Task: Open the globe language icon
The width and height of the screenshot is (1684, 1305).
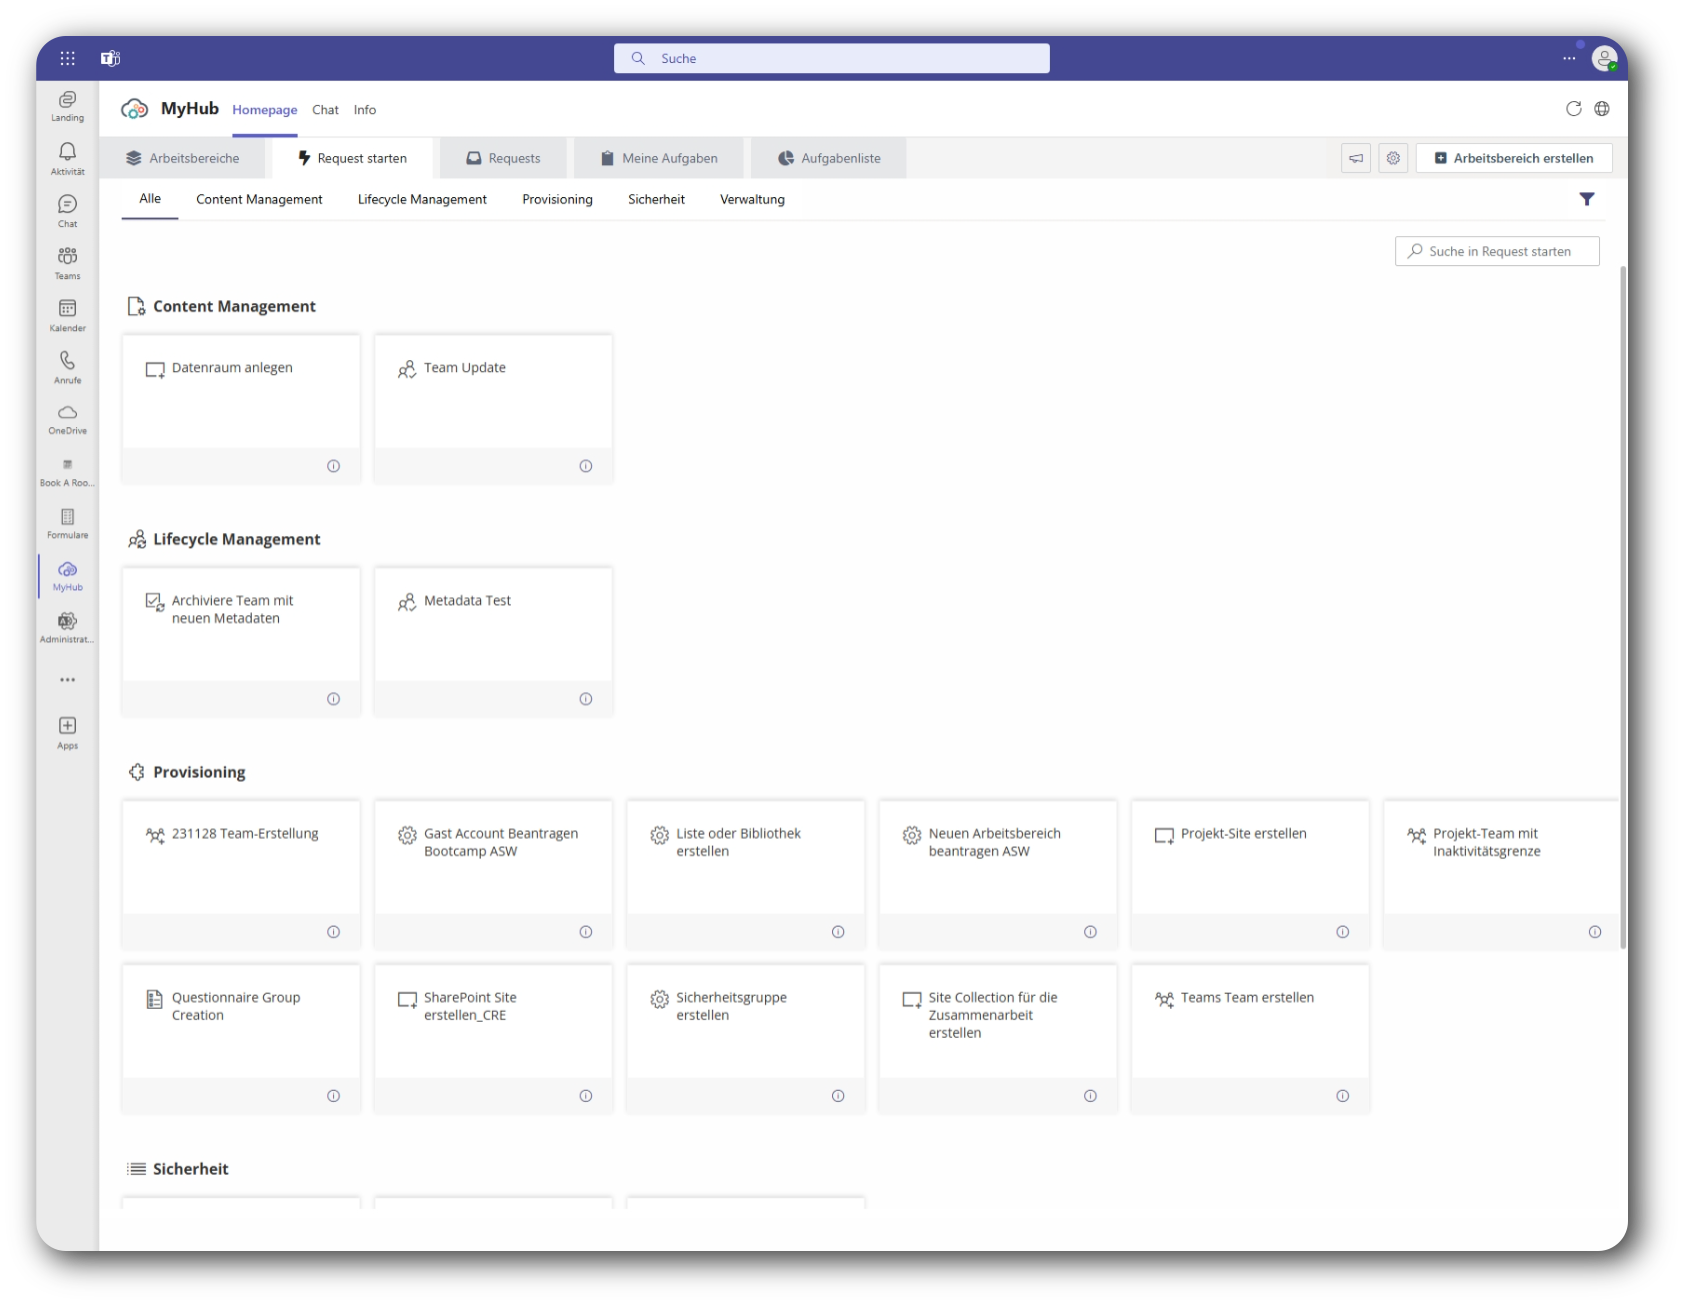Action: pyautogui.click(x=1601, y=109)
